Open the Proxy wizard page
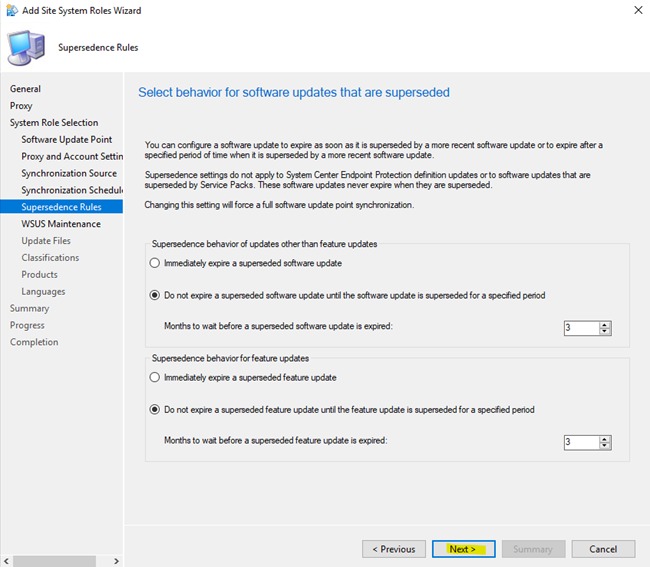Image resolution: width=650 pixels, height=567 pixels. coord(21,106)
